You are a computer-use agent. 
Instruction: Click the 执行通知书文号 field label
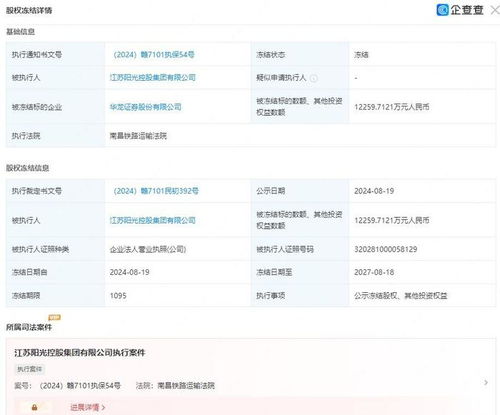click(37, 55)
